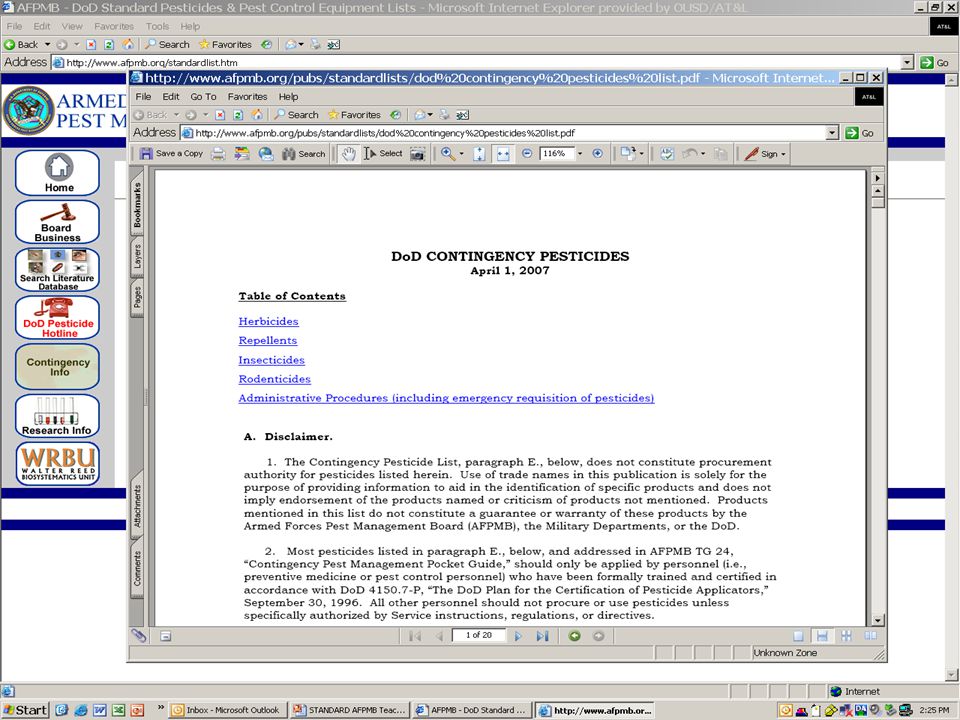Viewport: 960px width, 720px height.
Task: Click the zoom percentage field
Action: pyautogui.click(x=557, y=154)
